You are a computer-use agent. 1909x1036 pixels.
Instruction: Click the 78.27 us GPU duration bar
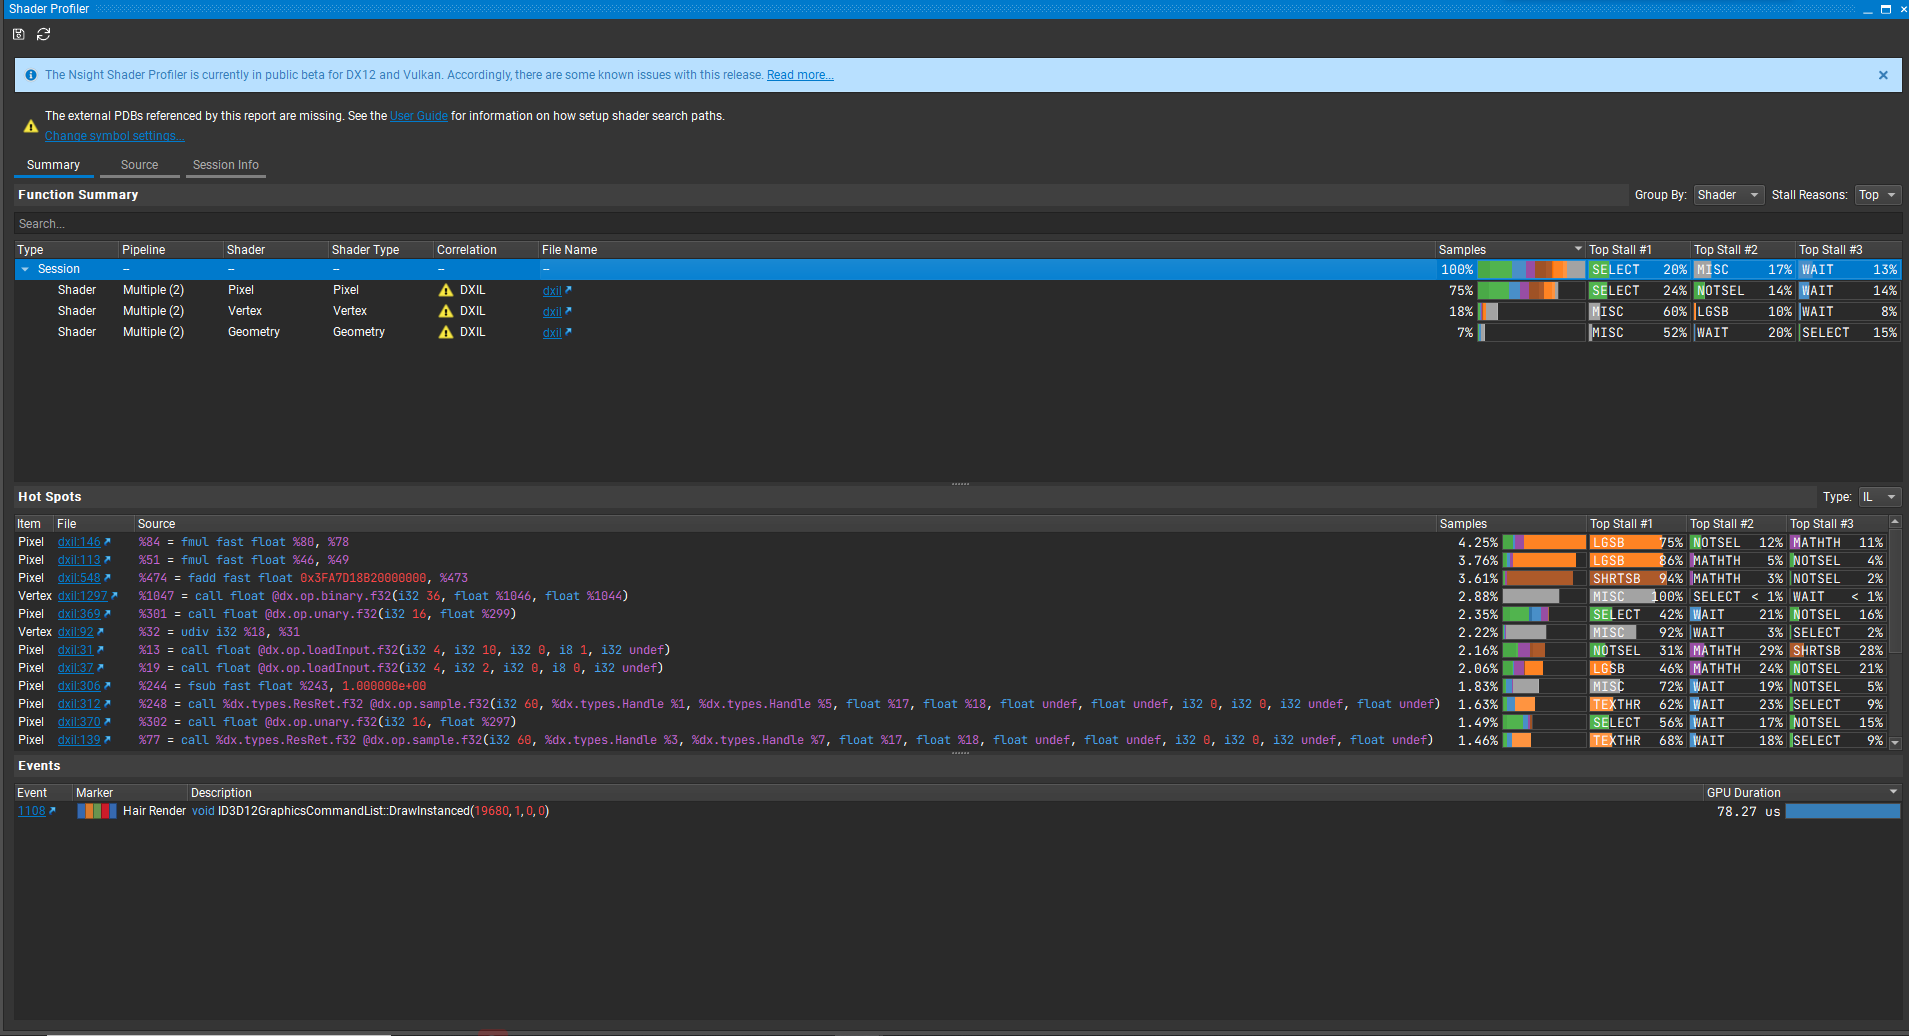1842,811
